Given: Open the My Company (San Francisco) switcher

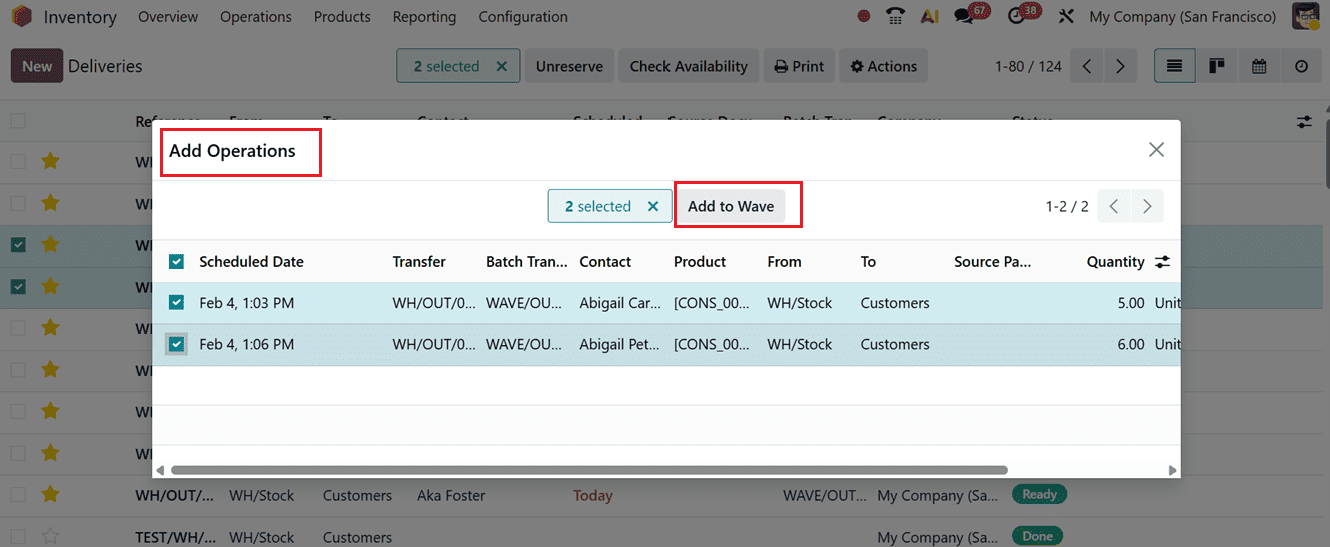Looking at the screenshot, I should click(x=1182, y=17).
